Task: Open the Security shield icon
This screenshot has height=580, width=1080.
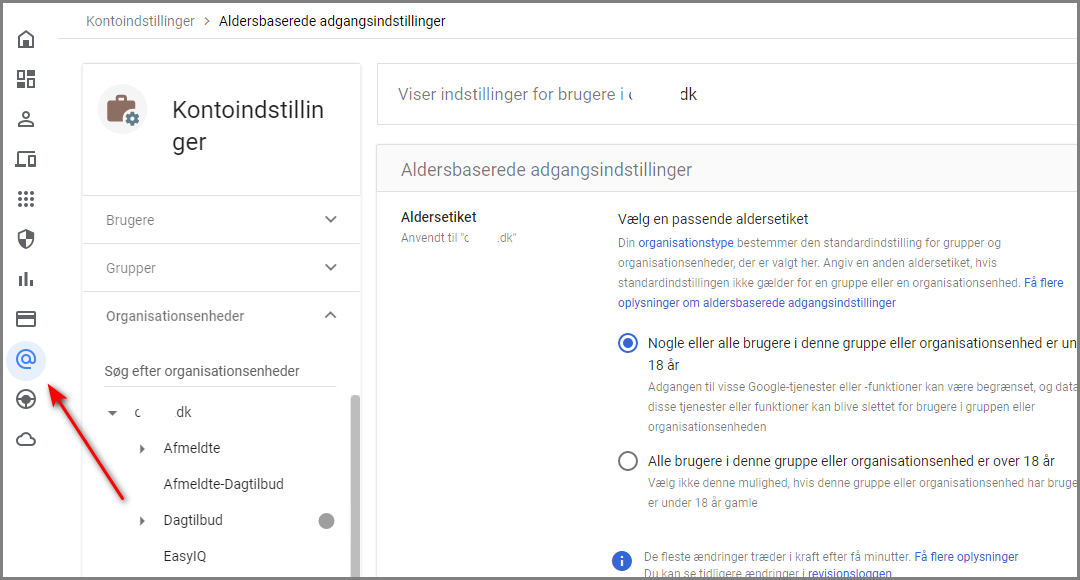Action: tap(26, 239)
